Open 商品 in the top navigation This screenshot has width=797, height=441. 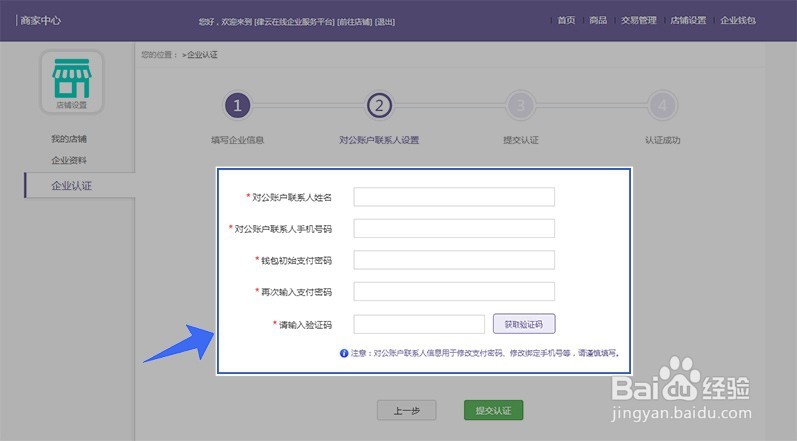[x=598, y=20]
